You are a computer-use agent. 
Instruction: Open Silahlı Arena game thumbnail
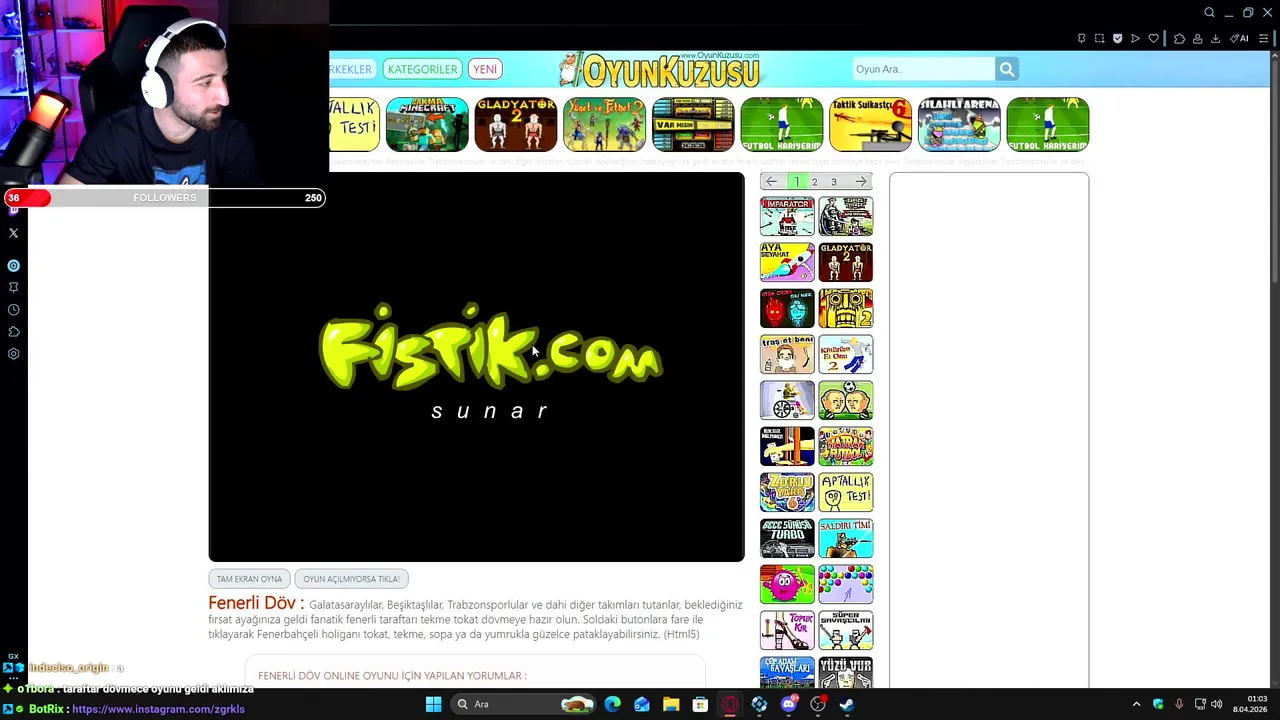(959, 125)
